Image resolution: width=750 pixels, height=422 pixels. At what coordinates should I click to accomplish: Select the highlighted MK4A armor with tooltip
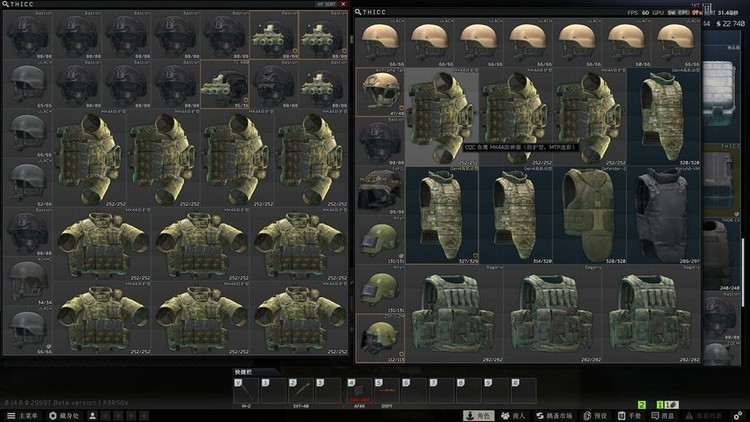[x=441, y=117]
